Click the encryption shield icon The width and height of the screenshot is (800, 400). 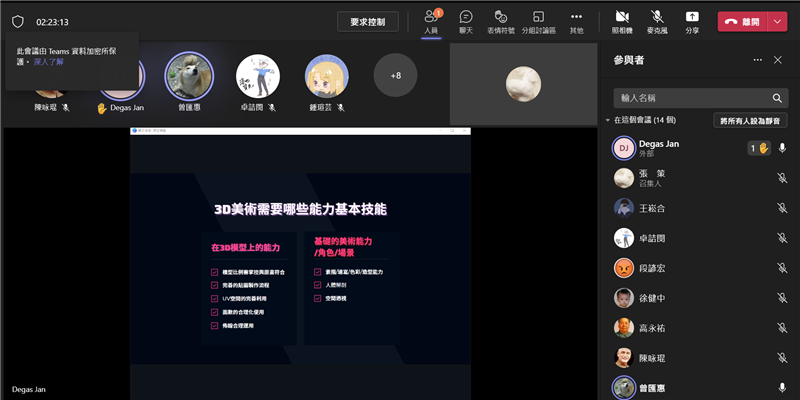coord(17,21)
